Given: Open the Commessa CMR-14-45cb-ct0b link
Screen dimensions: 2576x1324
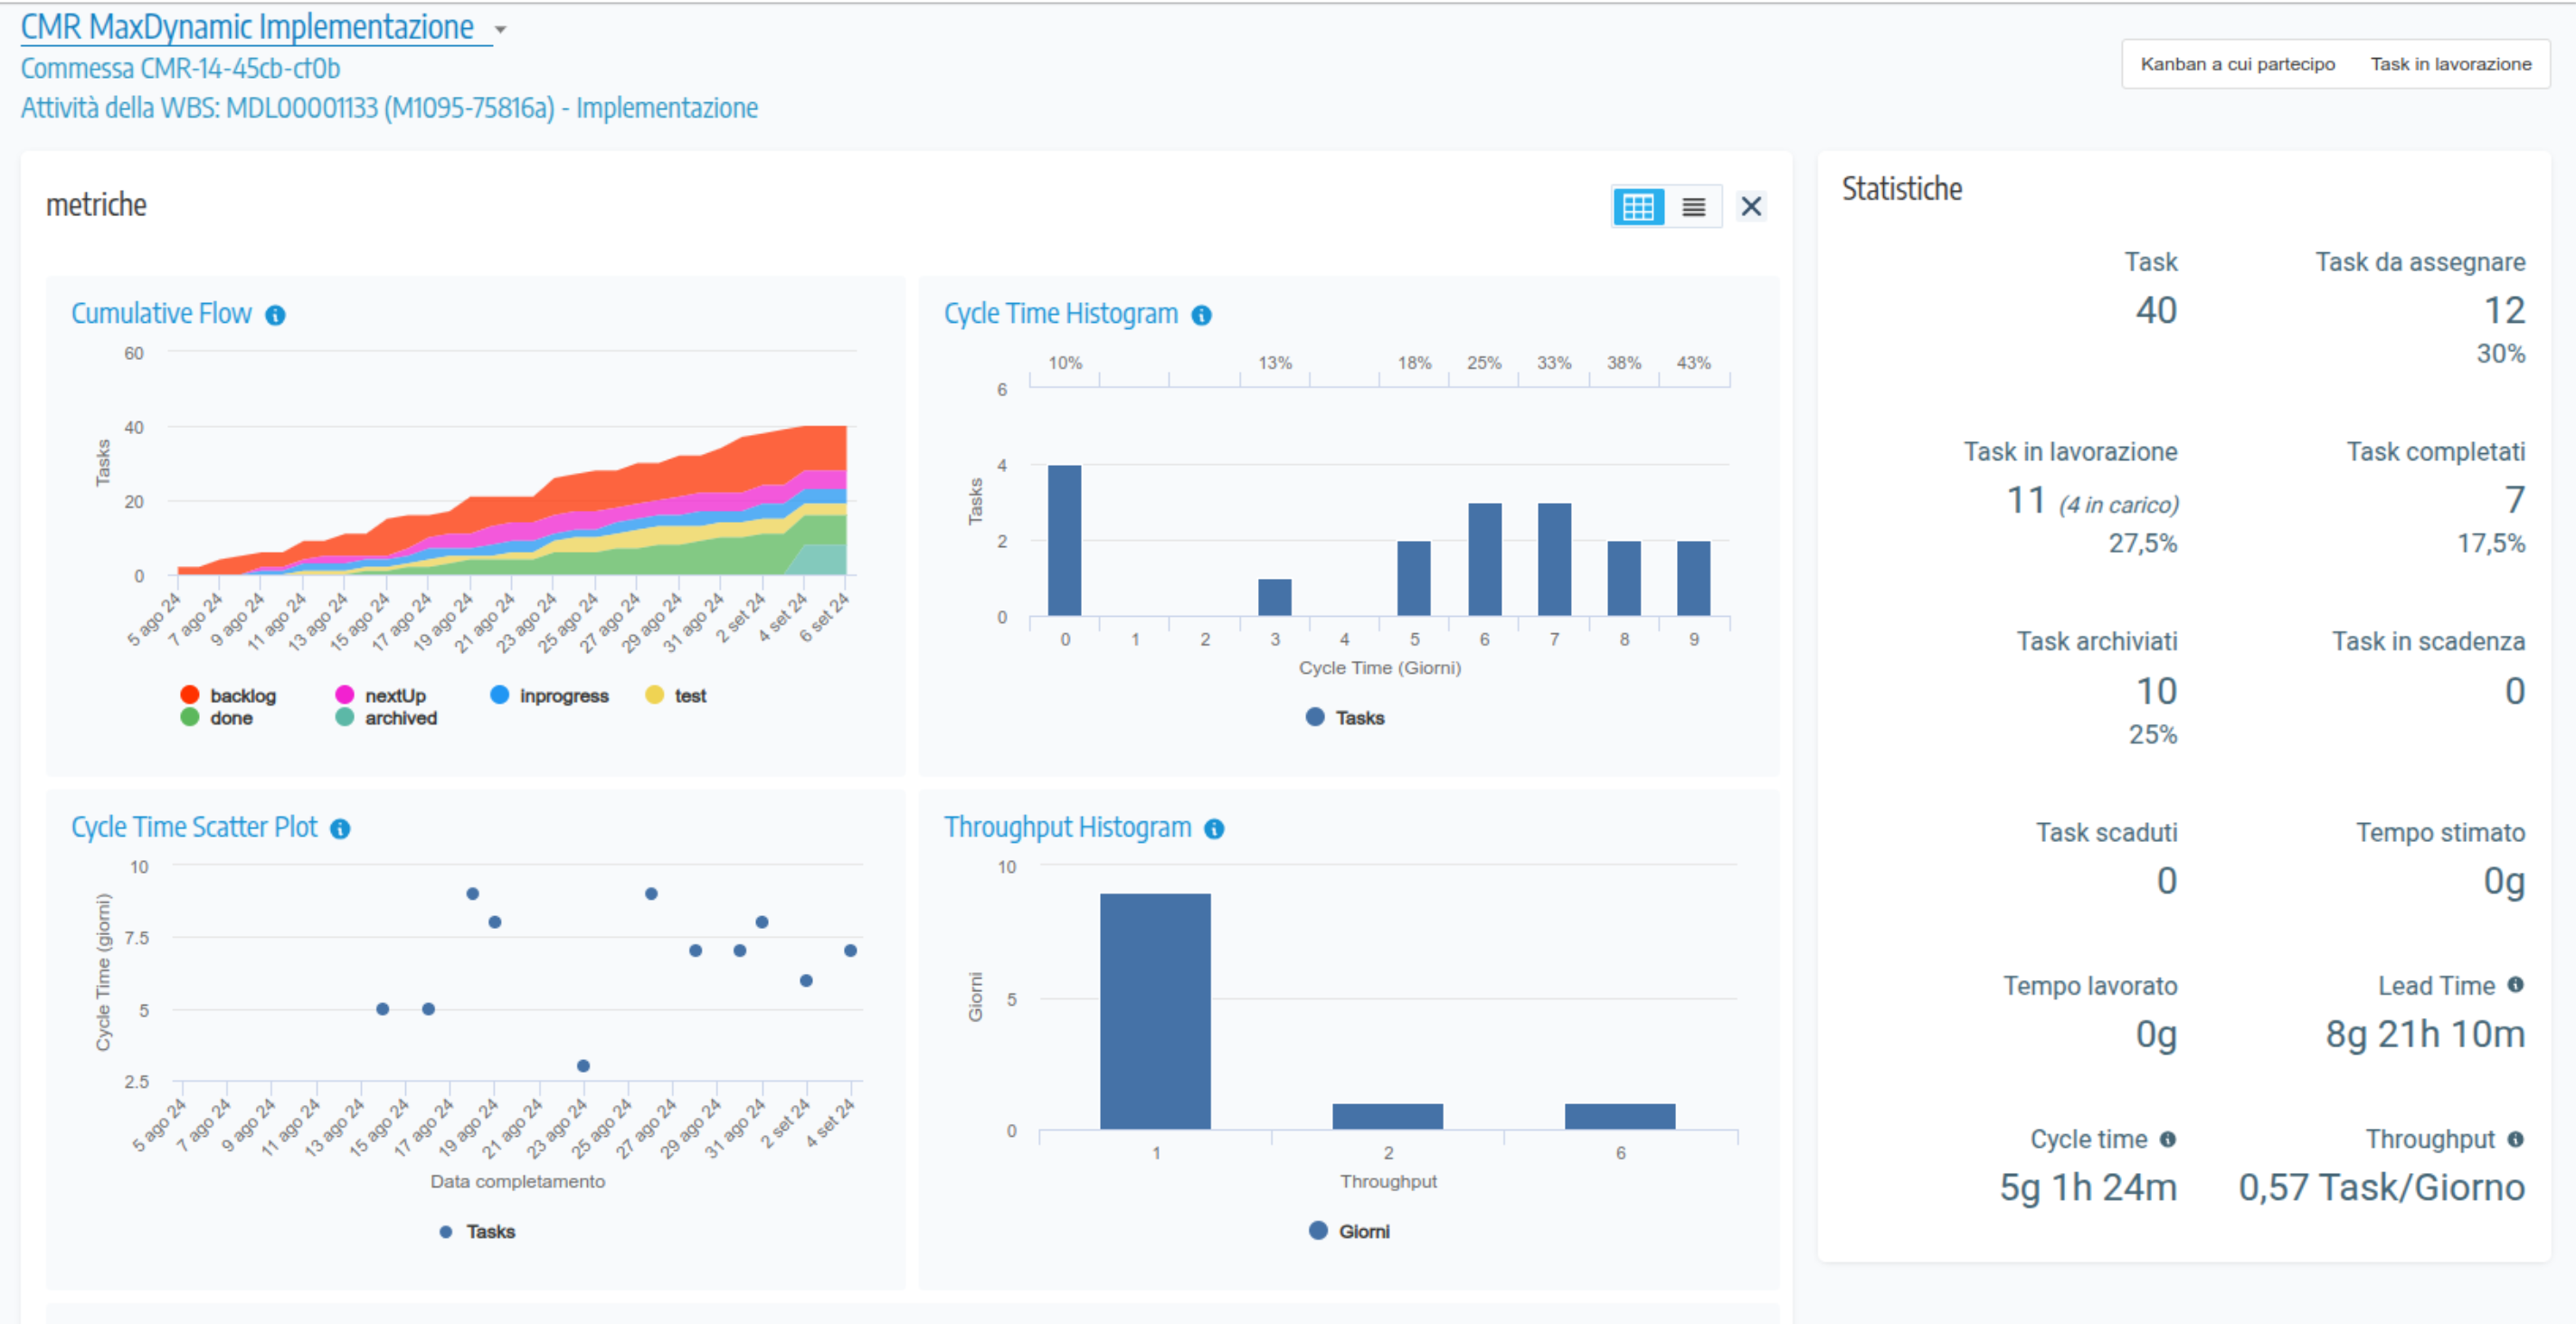Looking at the screenshot, I should point(180,68).
